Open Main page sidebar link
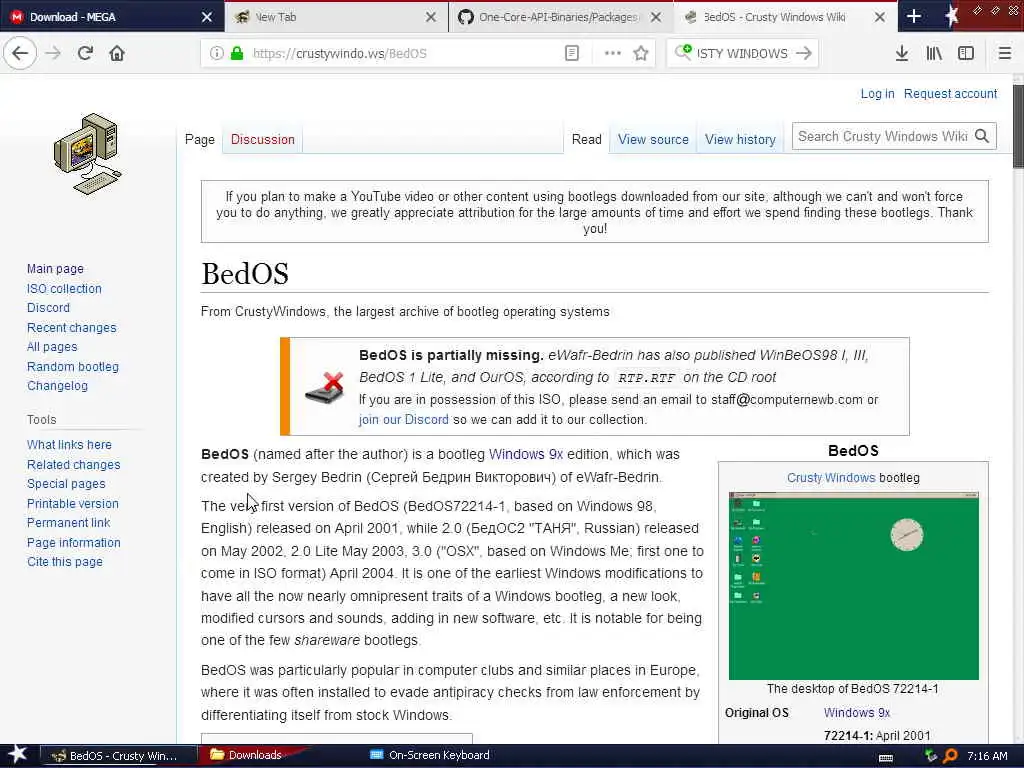 (56, 268)
